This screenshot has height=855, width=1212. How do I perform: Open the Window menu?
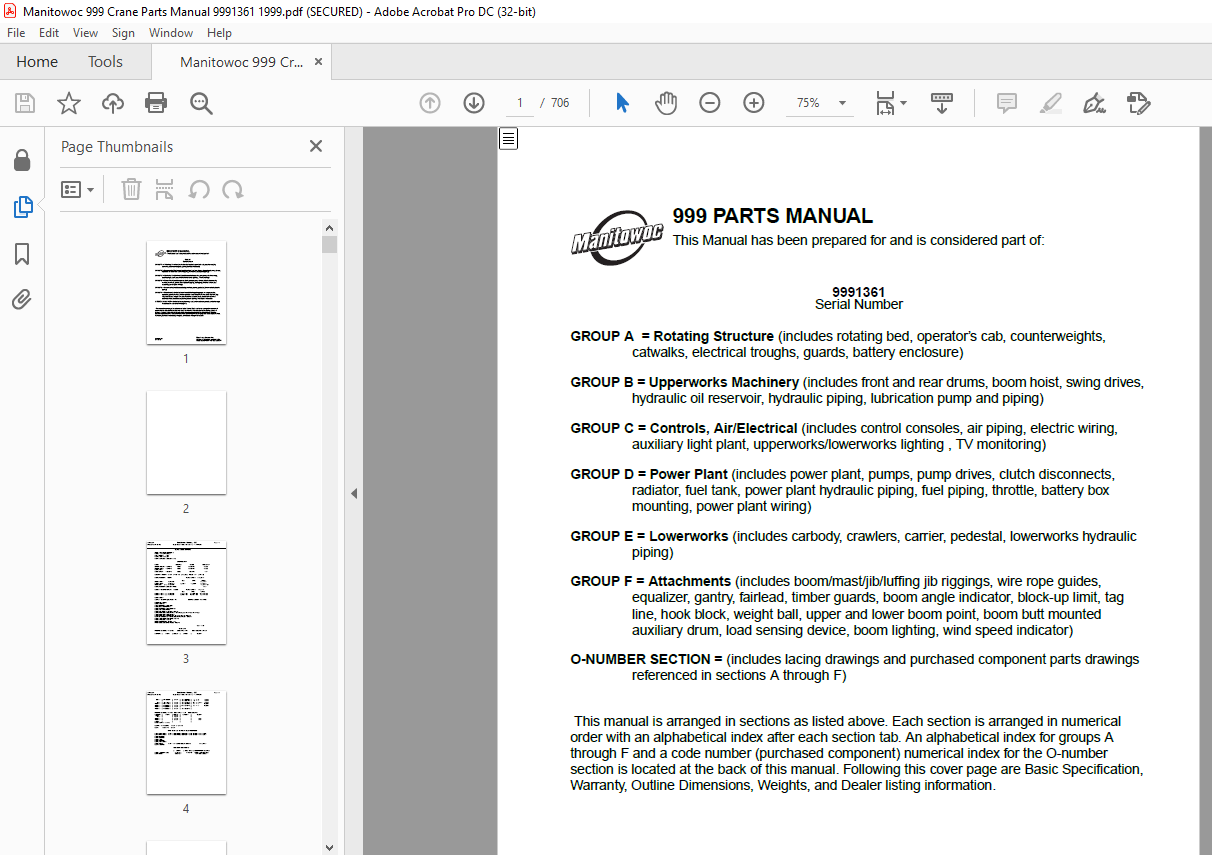171,33
